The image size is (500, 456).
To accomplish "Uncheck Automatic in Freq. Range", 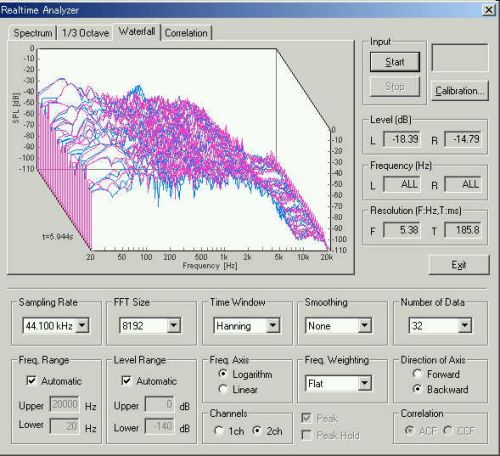I will (x=31, y=381).
